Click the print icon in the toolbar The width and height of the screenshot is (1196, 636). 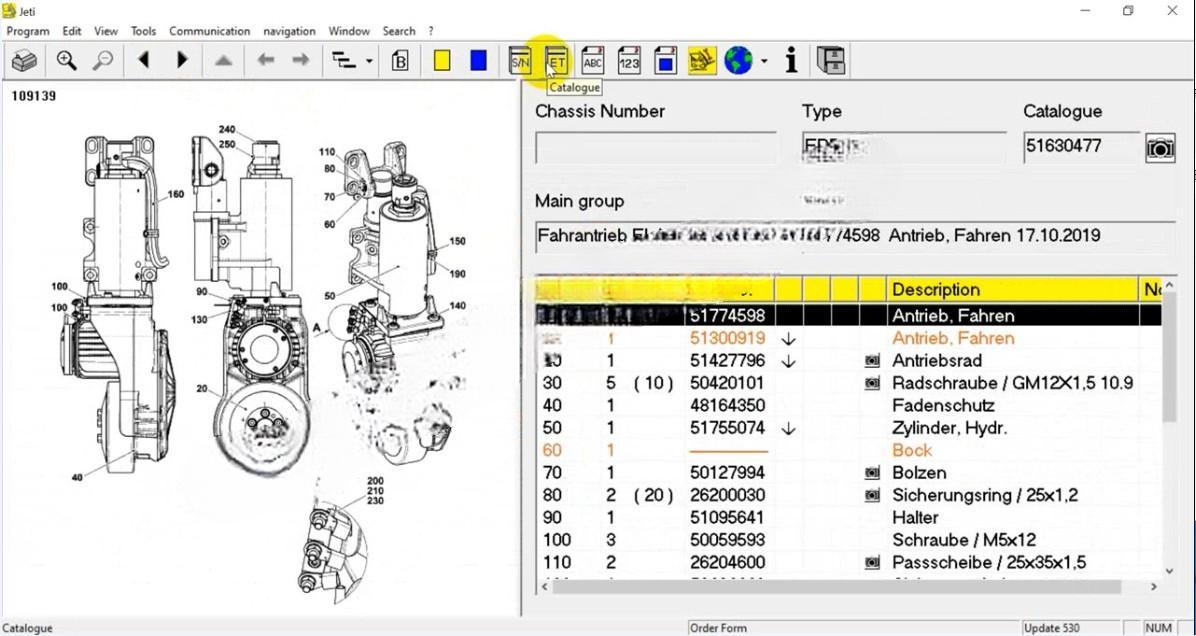click(x=24, y=61)
